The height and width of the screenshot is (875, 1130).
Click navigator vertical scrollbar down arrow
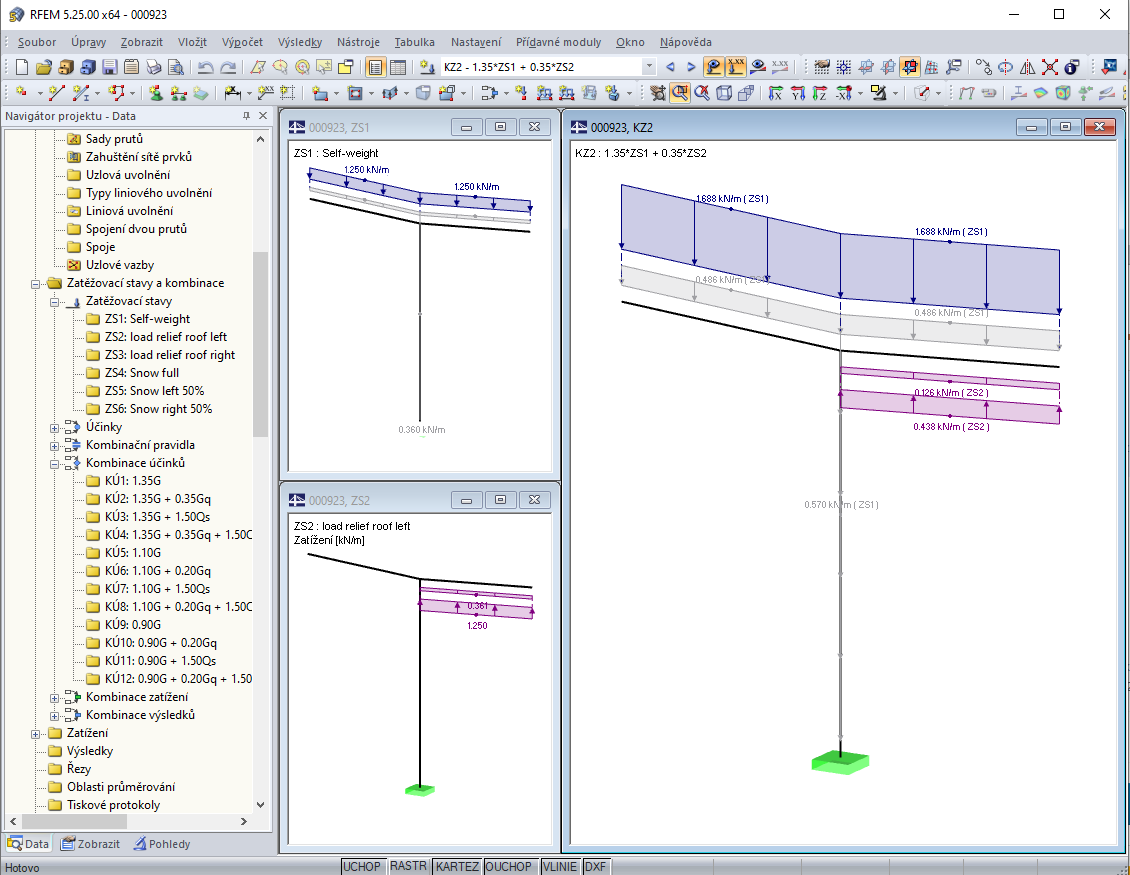pos(260,804)
